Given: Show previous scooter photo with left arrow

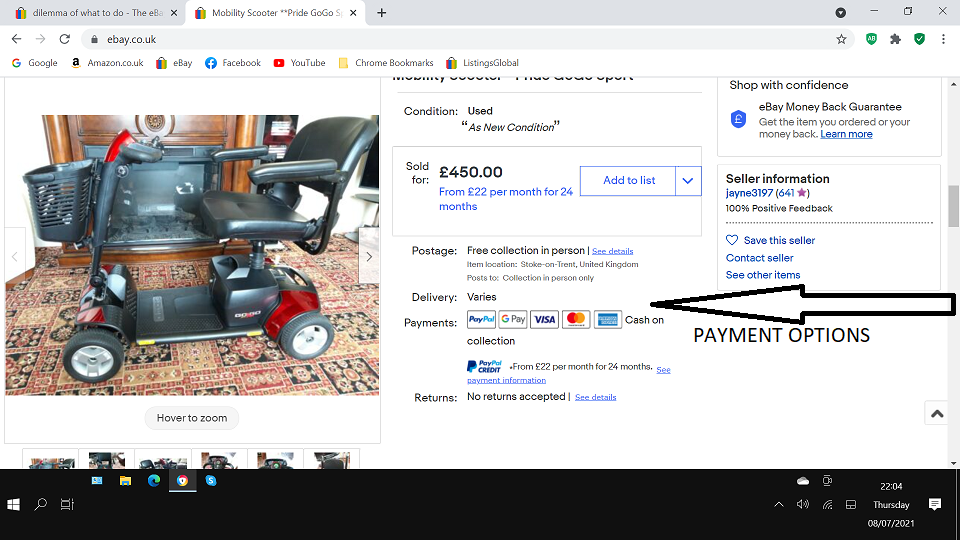Looking at the screenshot, I should point(15,257).
